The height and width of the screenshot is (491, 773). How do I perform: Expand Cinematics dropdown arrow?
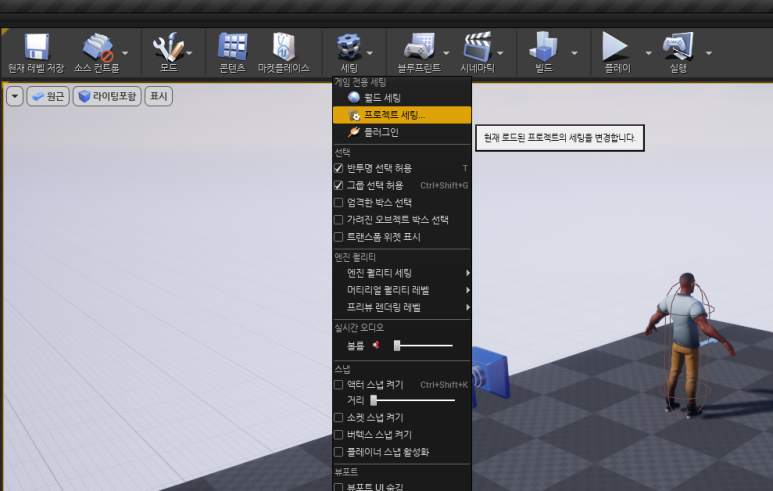(500, 53)
